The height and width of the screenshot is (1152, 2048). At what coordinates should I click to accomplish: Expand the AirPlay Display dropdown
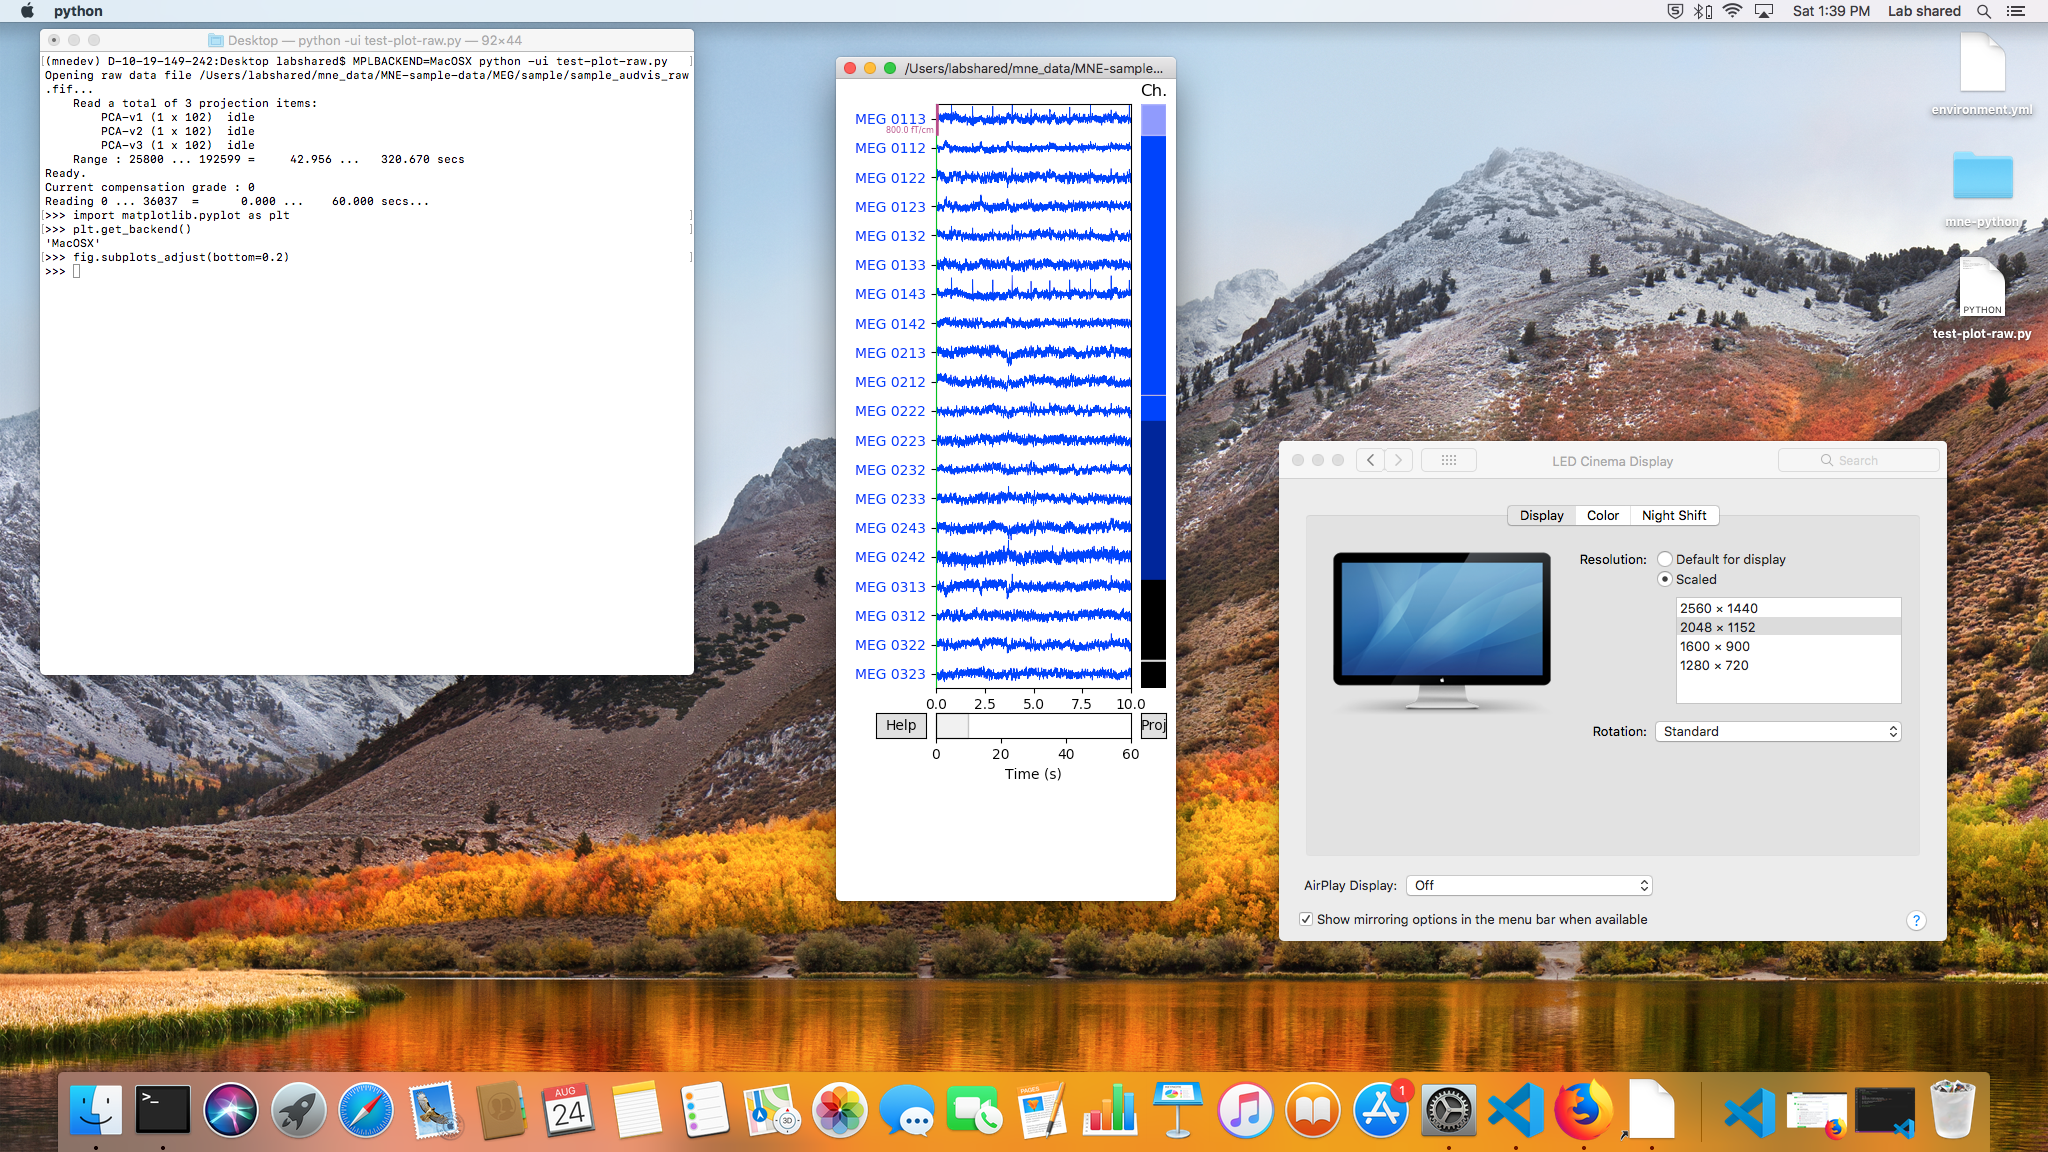(x=1528, y=885)
